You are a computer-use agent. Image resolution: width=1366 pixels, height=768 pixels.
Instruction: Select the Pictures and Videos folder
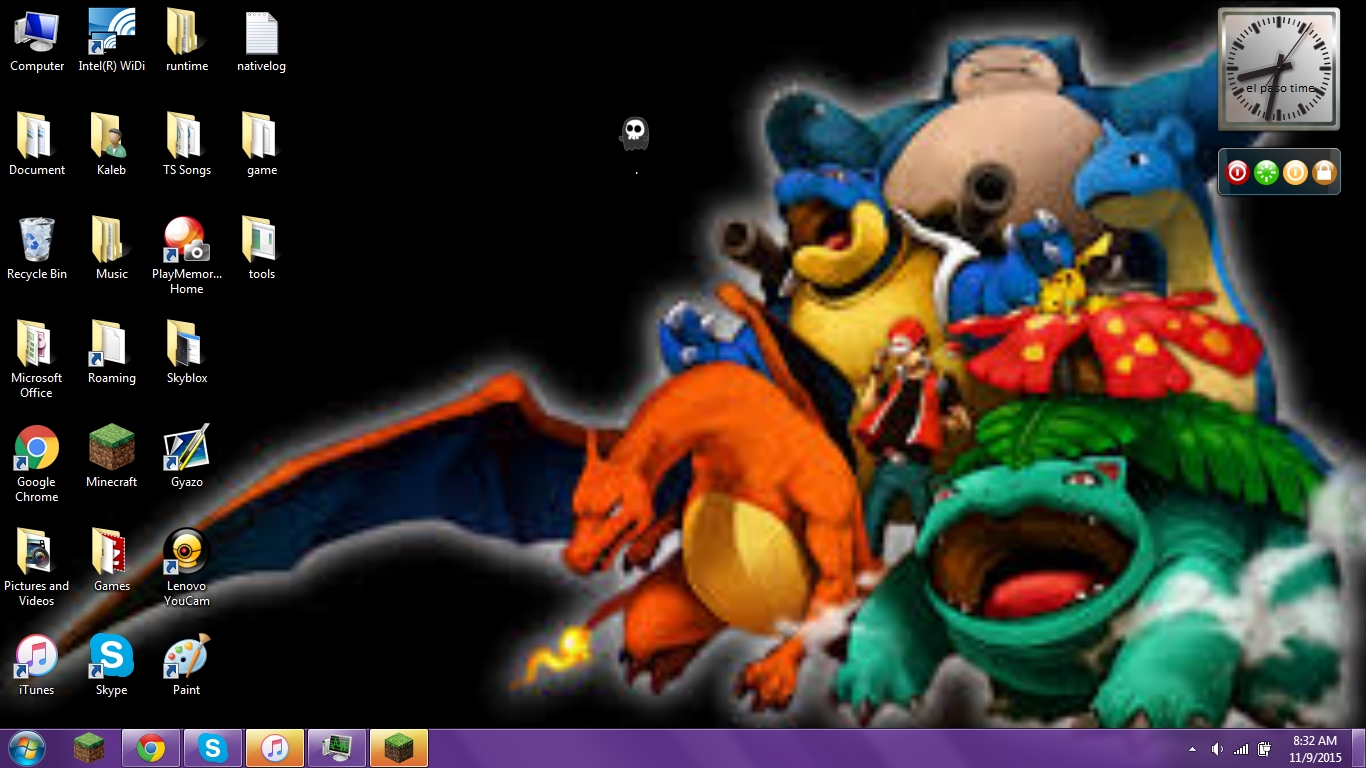(37, 568)
